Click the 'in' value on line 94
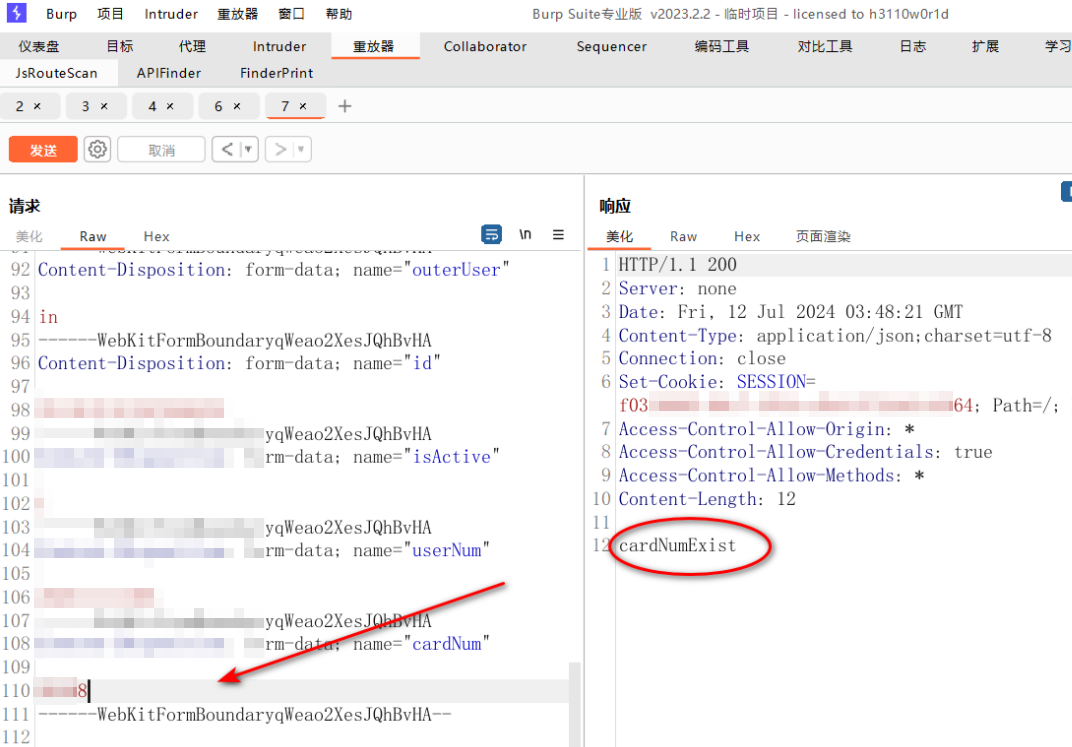 pyautogui.click(x=48, y=316)
